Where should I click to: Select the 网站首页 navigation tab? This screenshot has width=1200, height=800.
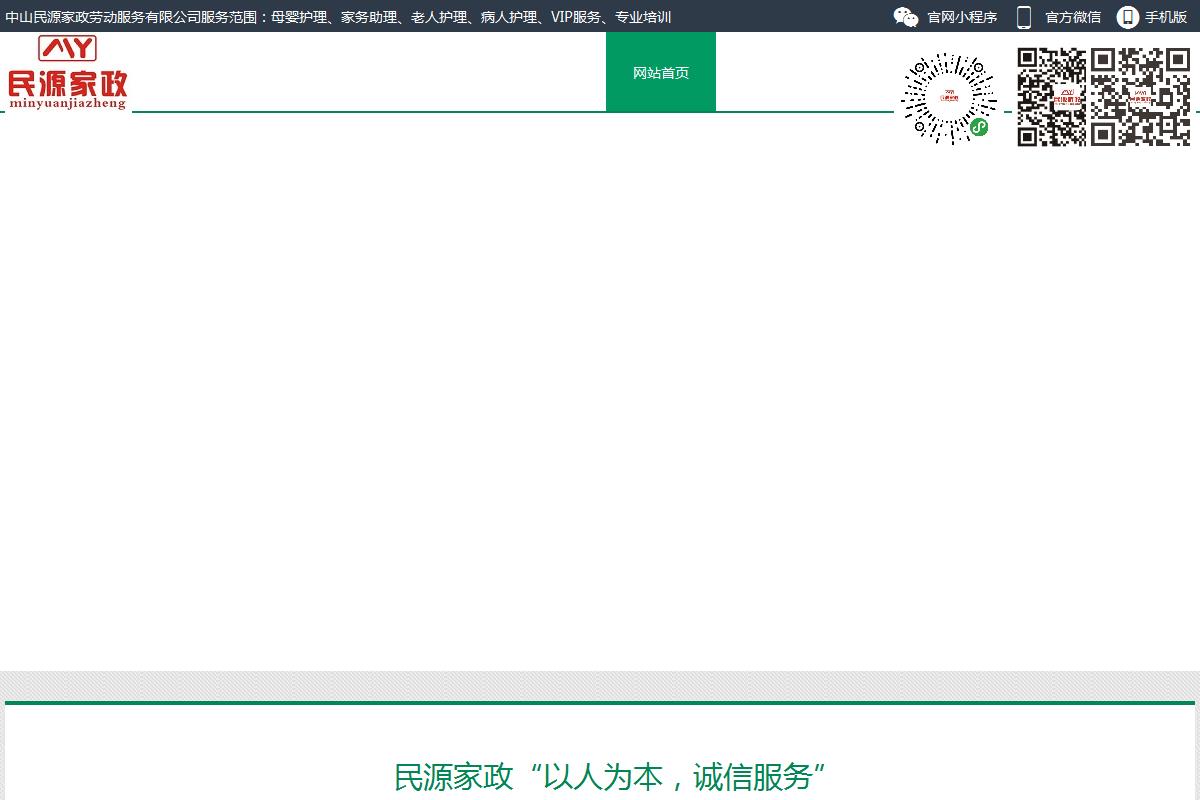(x=661, y=72)
